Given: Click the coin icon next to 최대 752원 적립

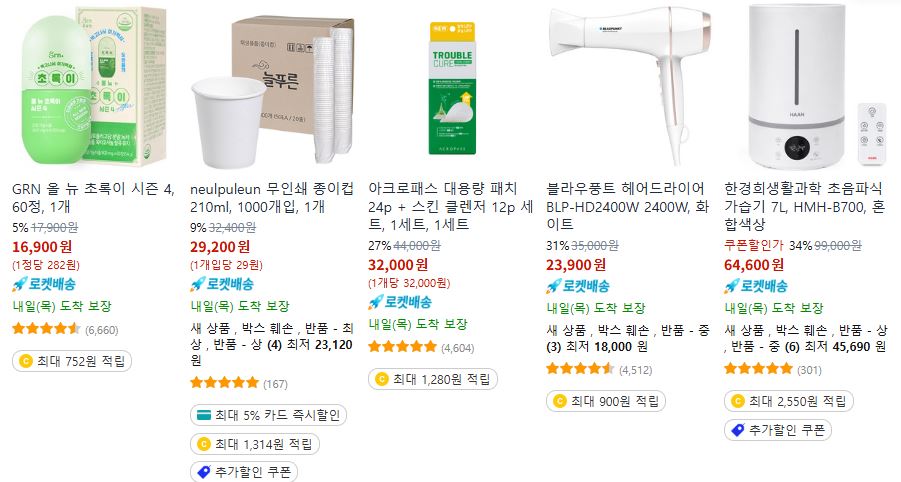Looking at the screenshot, I should [x=26, y=361].
